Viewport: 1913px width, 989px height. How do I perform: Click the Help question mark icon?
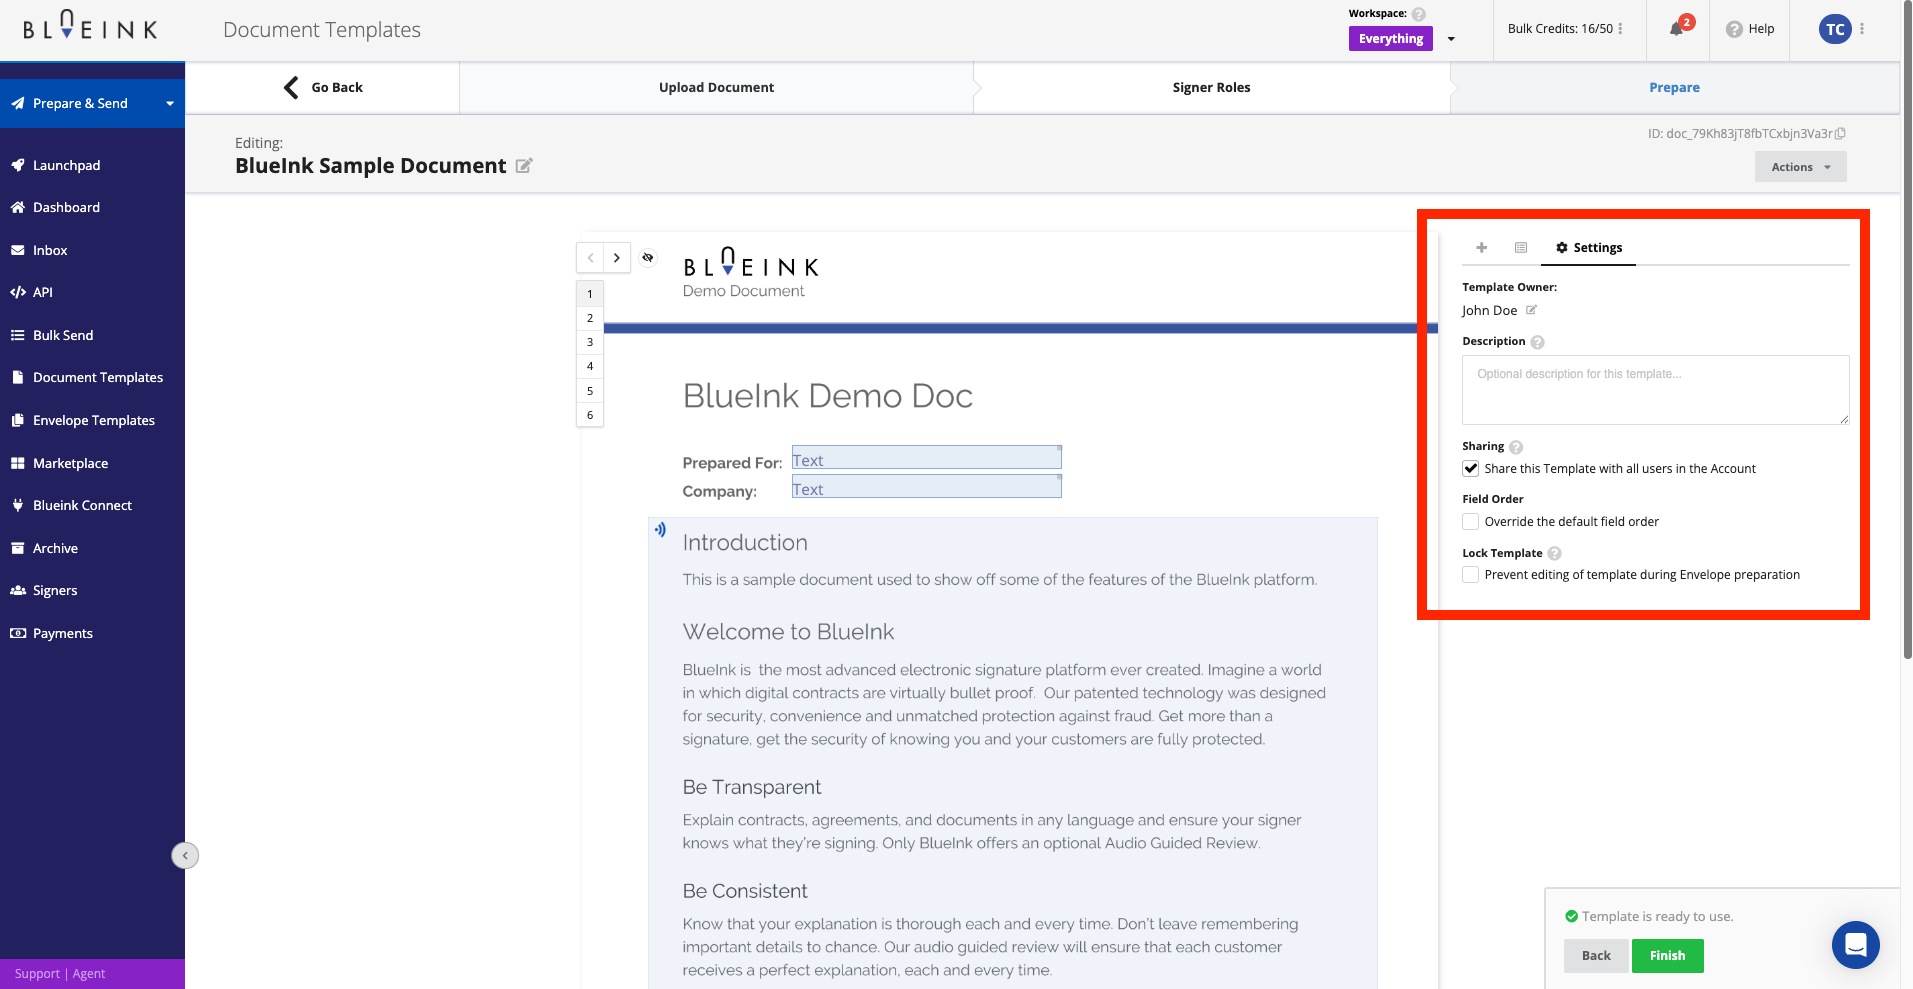pos(1735,29)
